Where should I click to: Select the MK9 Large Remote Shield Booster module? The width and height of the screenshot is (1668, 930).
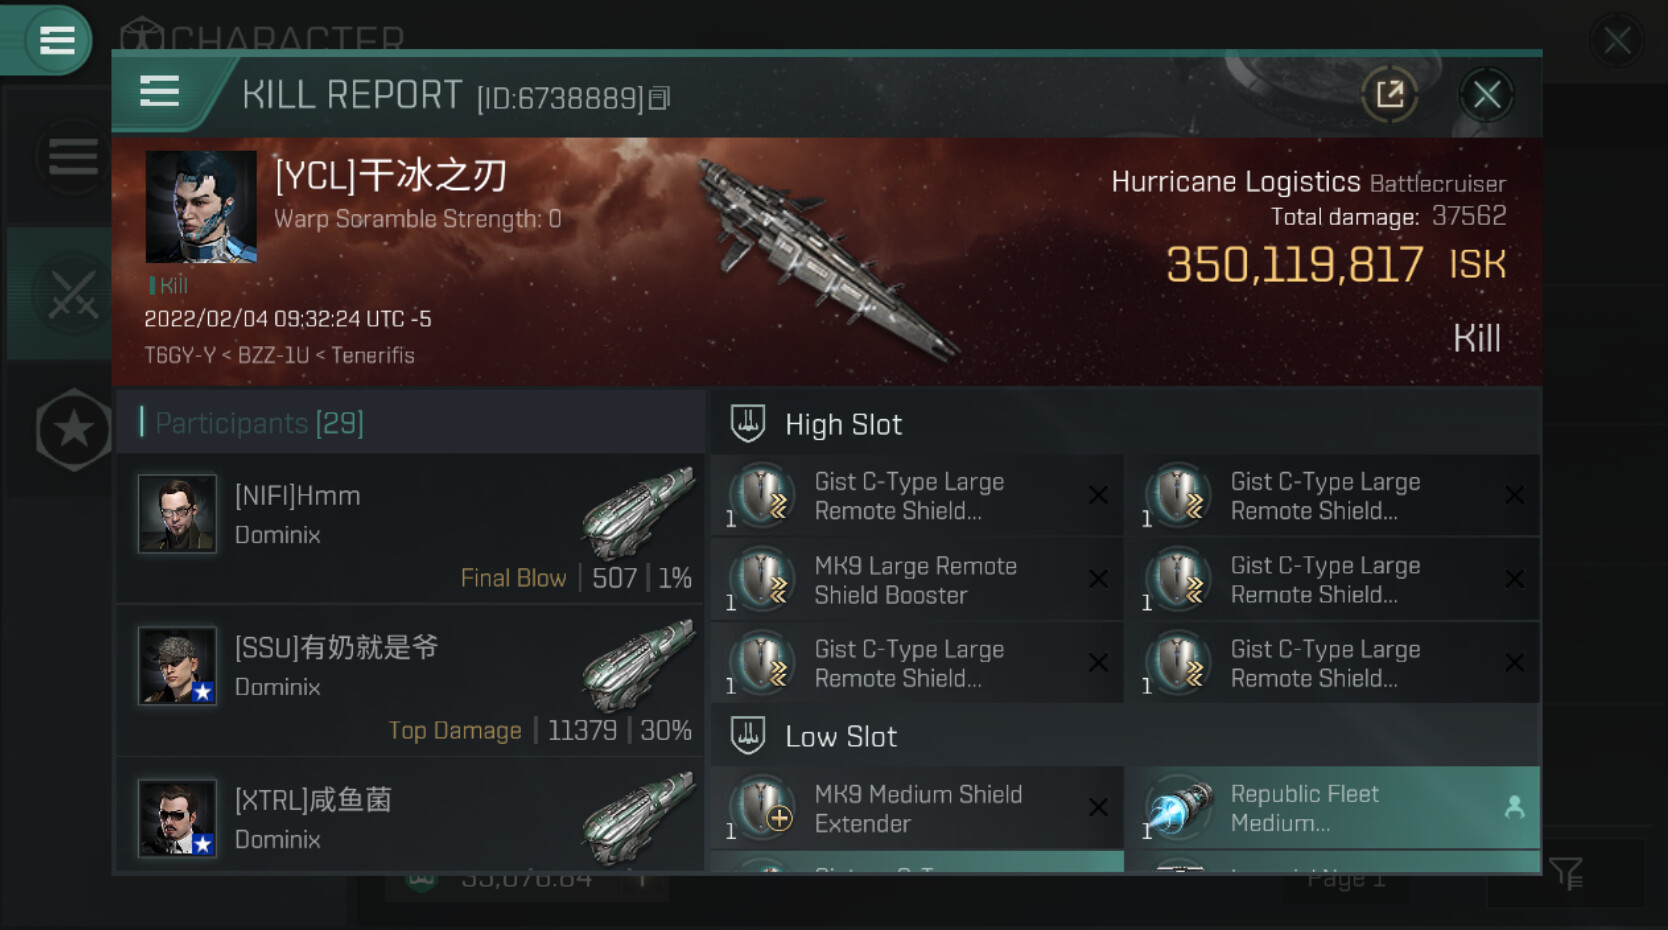tap(917, 580)
